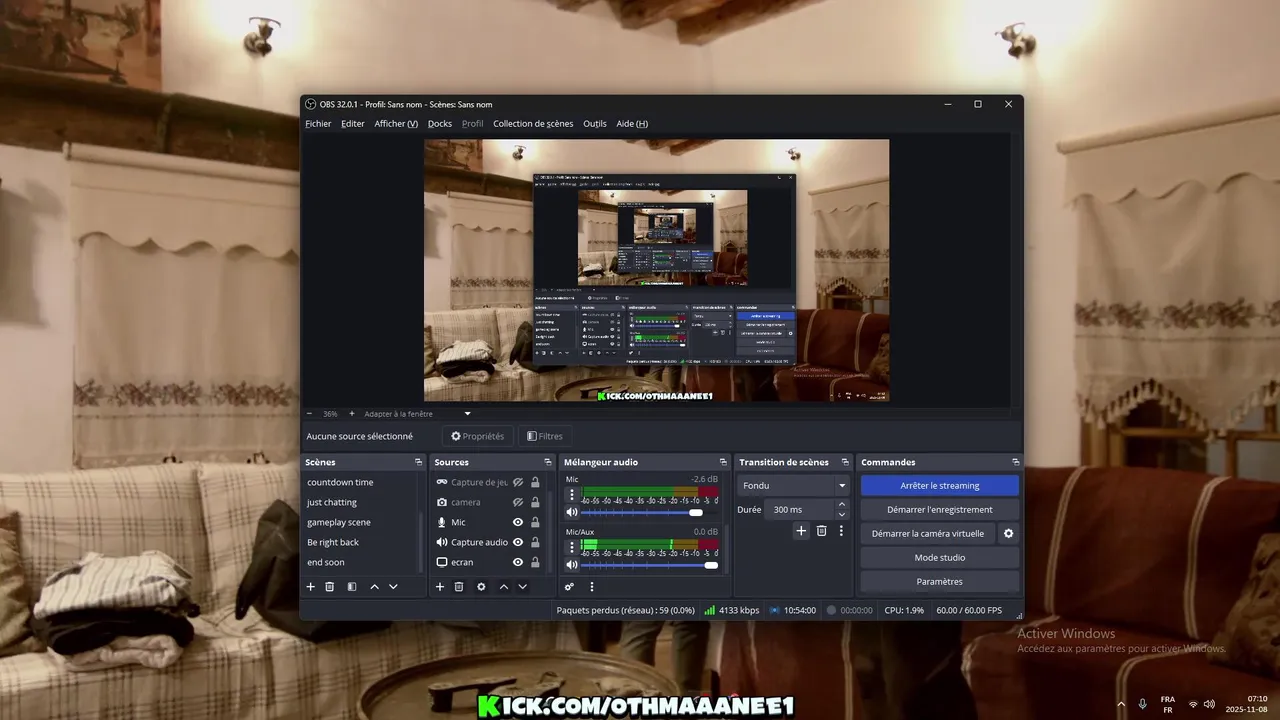Viewport: 1280px width, 720px height.
Task: Move scene up in the Scènes toolbar
Action: pos(374,587)
